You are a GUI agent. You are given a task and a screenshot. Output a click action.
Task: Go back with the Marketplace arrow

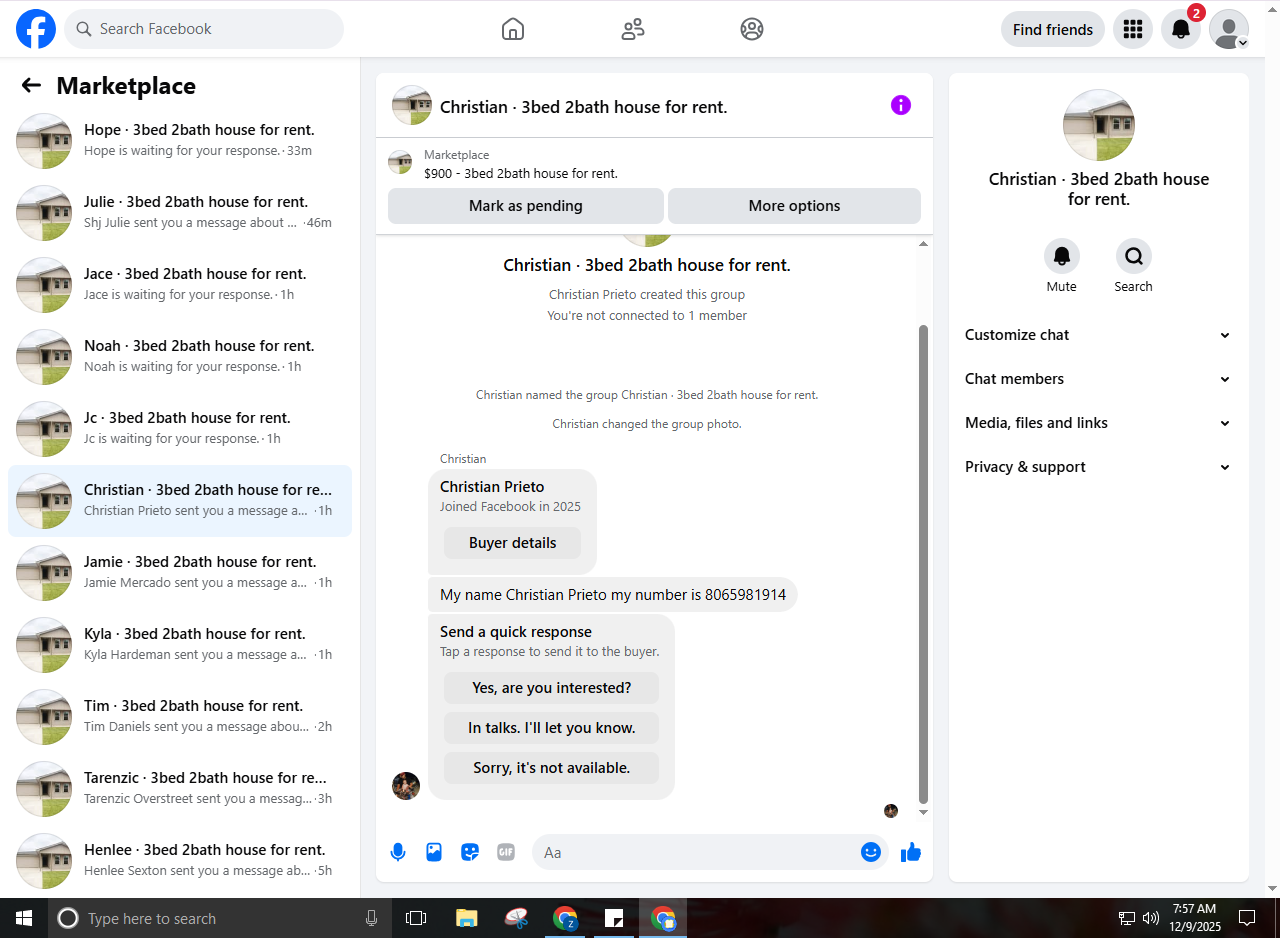coord(31,86)
